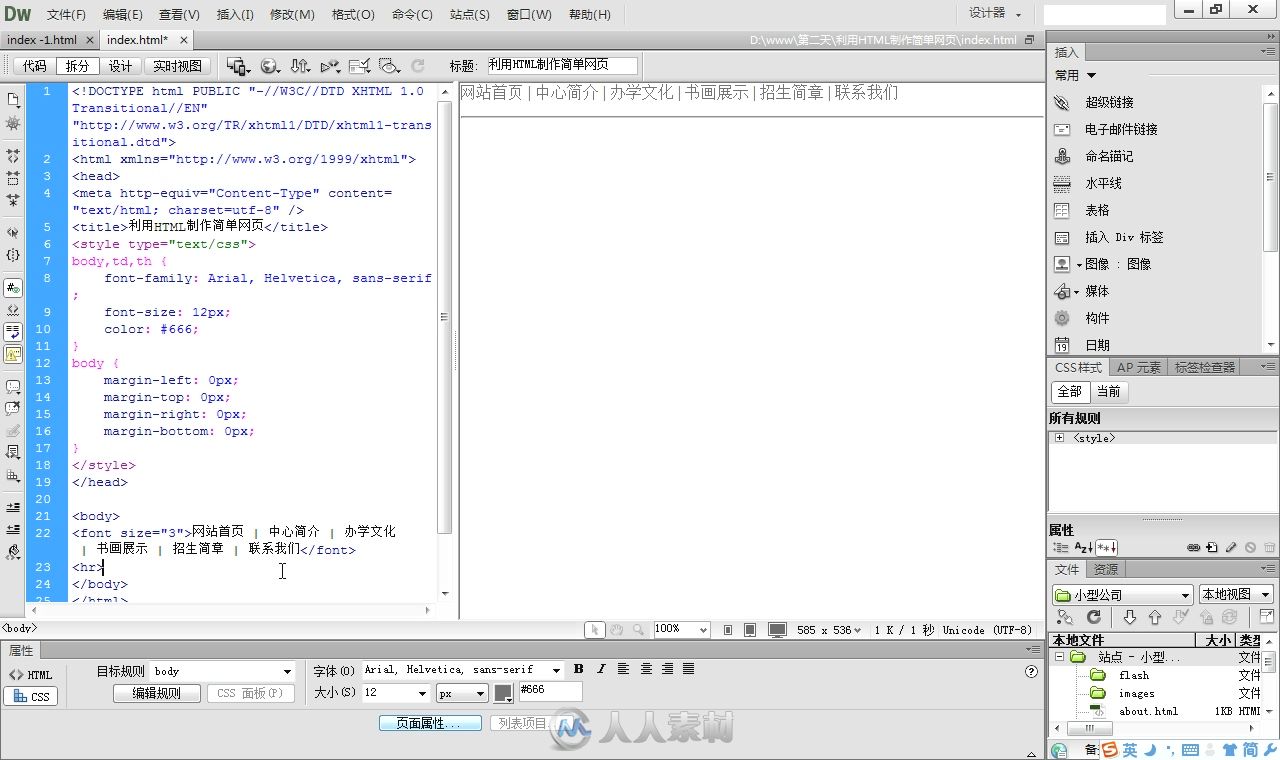Viewport: 1280px width, 760px height.
Task: Click the 设计 design view button
Action: click(x=120, y=66)
